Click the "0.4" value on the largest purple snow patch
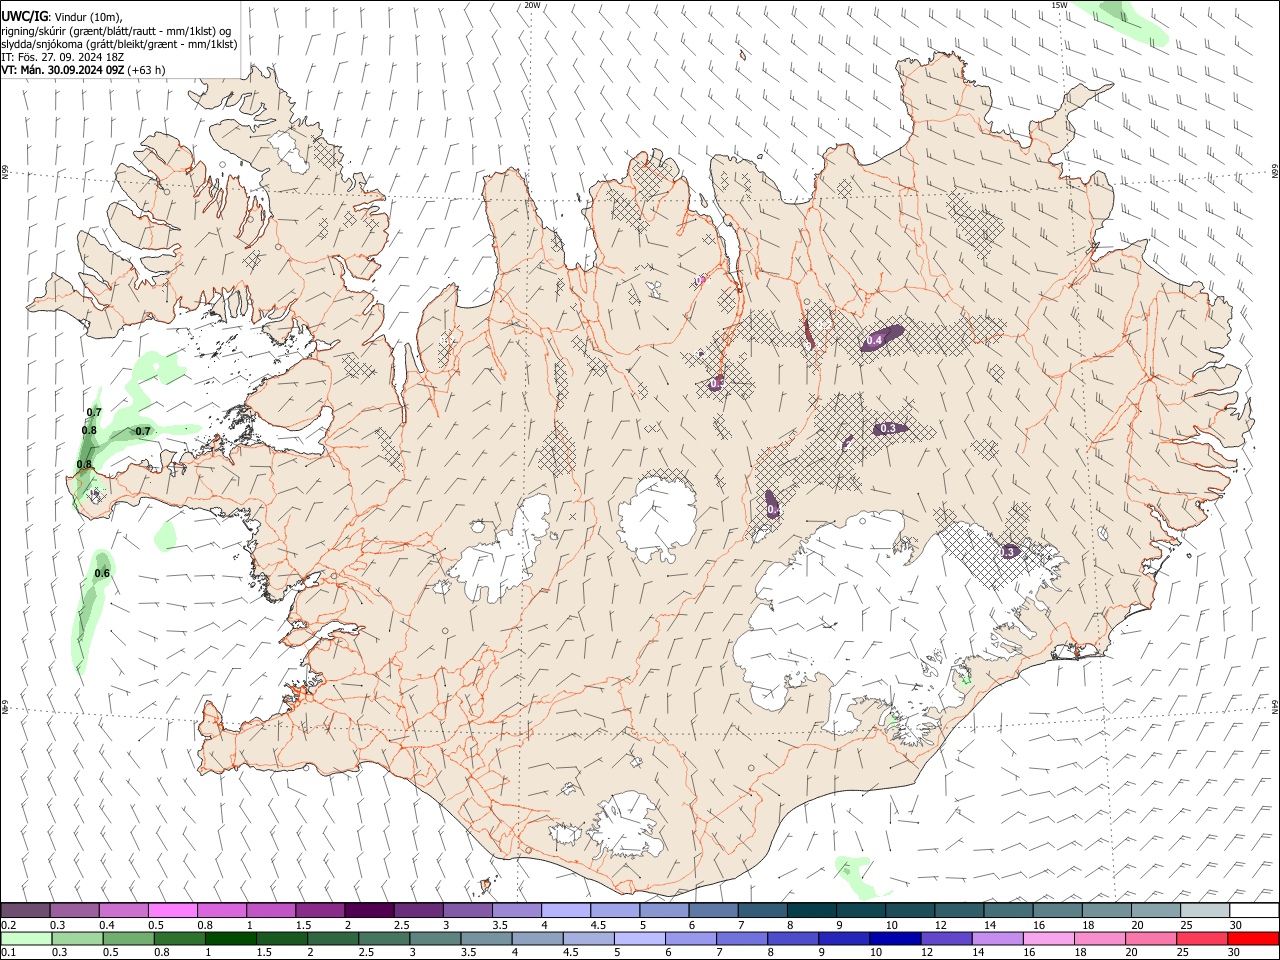This screenshot has height=960, width=1280. (x=874, y=341)
